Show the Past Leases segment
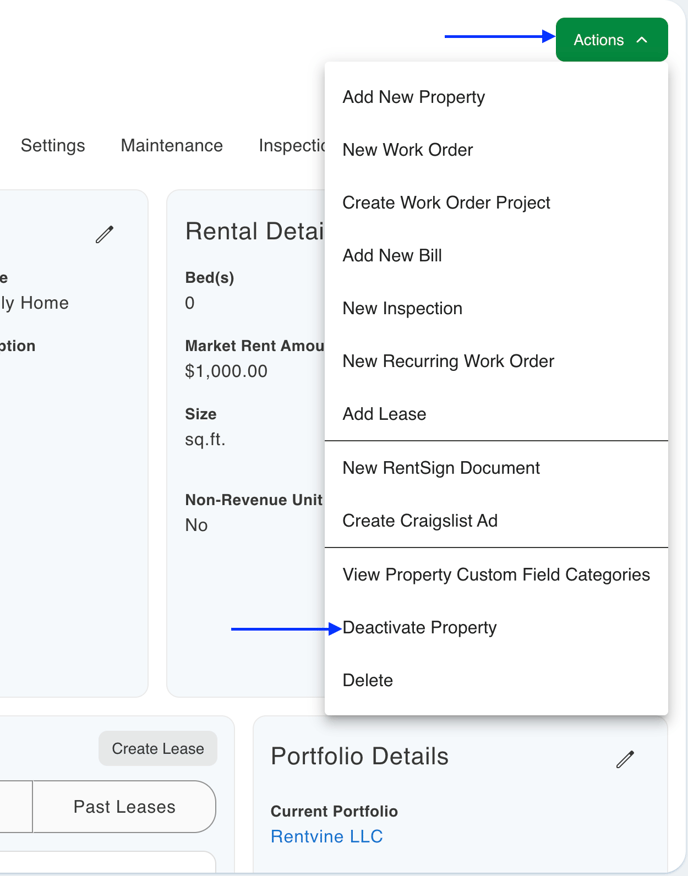Image resolution: width=688 pixels, height=876 pixels. 124,807
